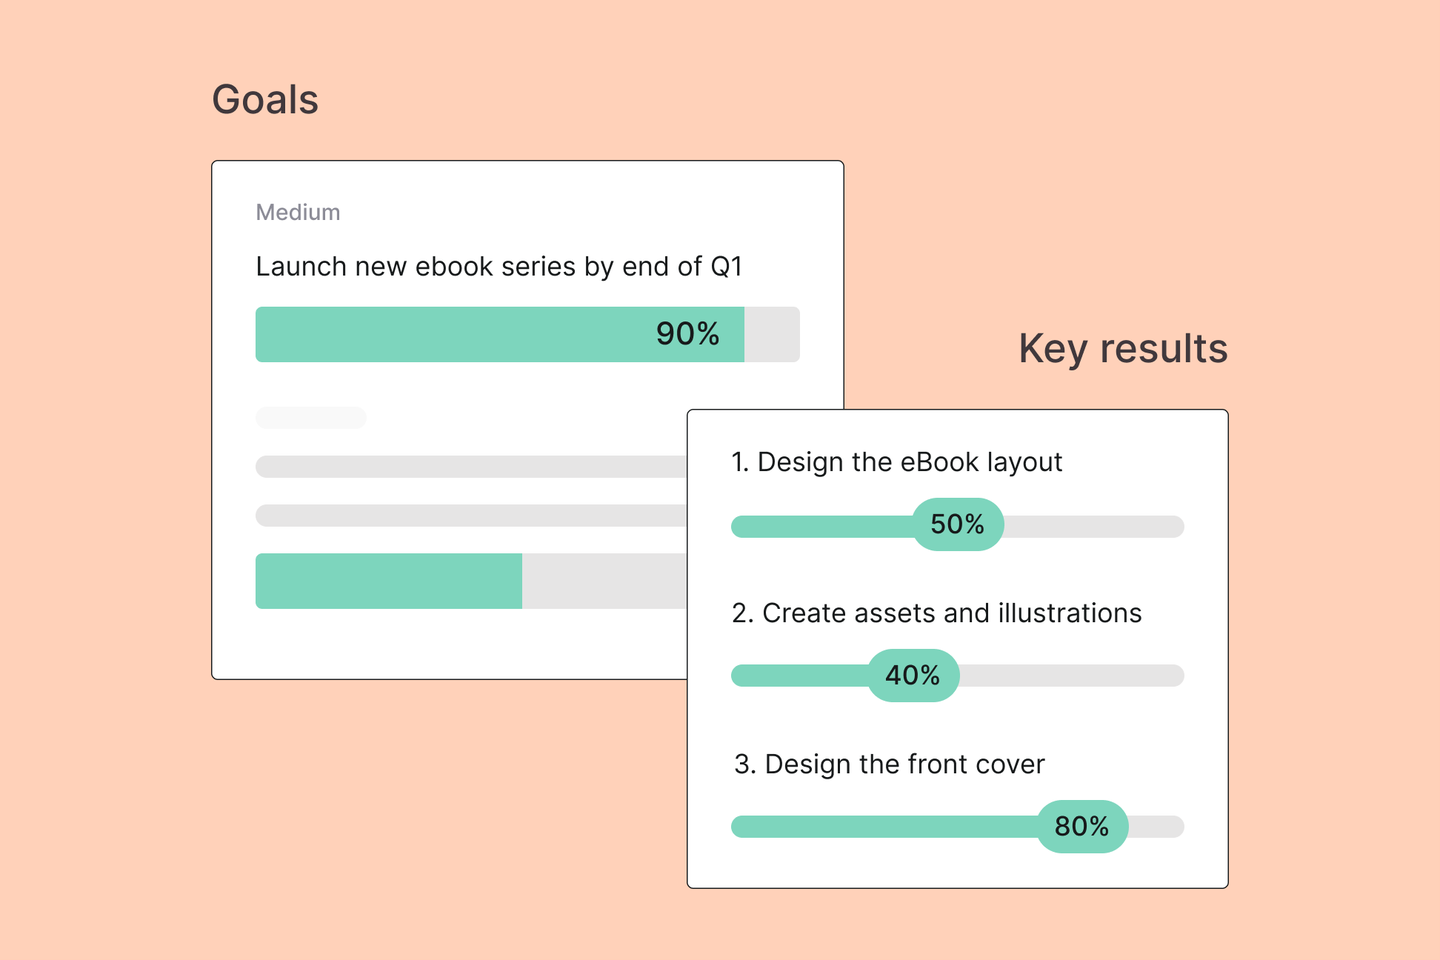Click unfilled track of assets and illustrations slider
This screenshot has width=1440, height=960.
(1072, 676)
